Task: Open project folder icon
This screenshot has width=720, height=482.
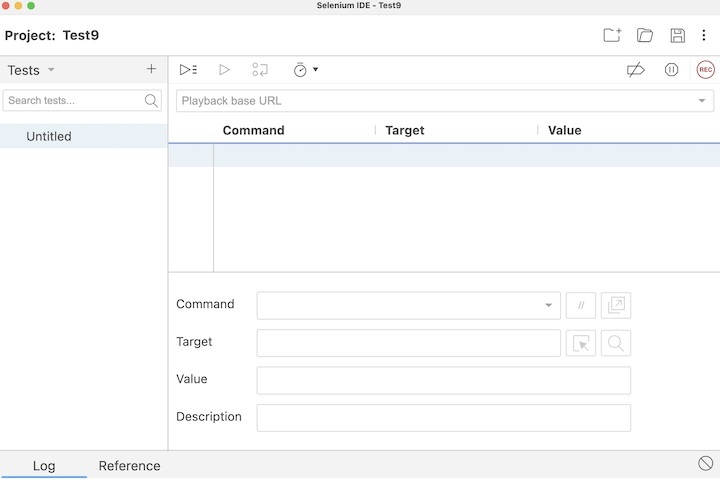Action: click(645, 36)
